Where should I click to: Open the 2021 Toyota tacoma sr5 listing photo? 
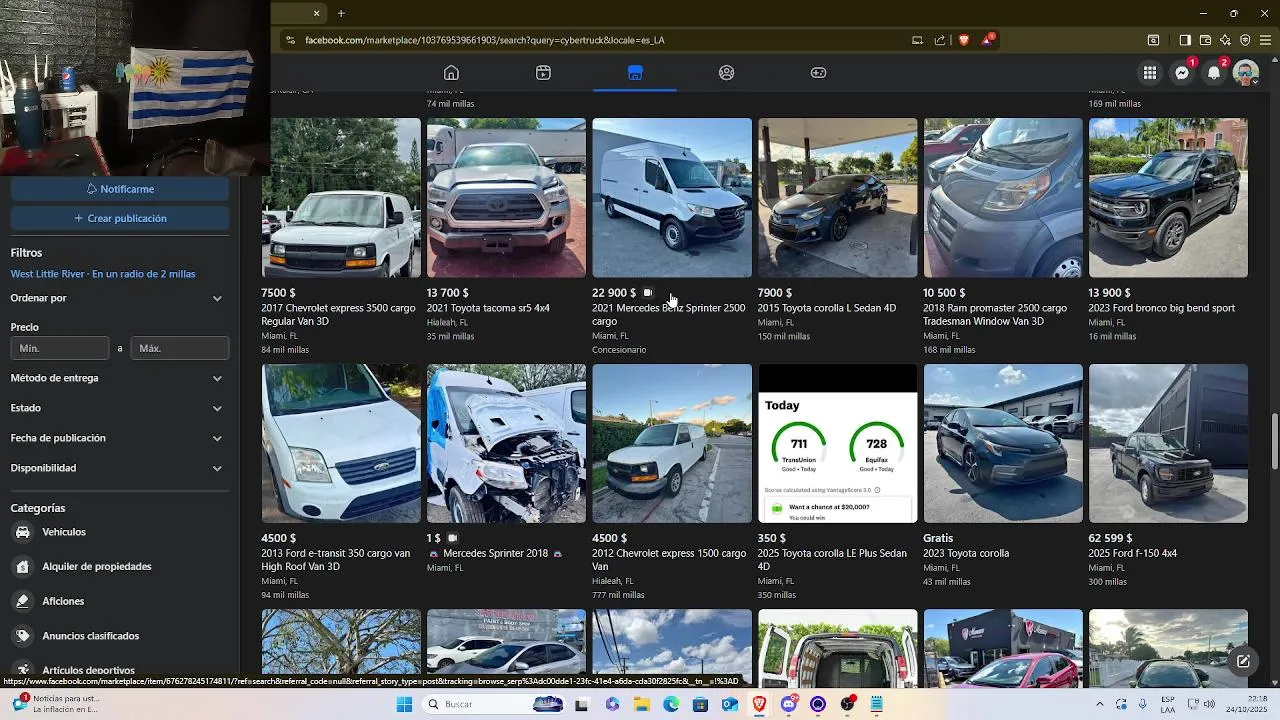506,198
